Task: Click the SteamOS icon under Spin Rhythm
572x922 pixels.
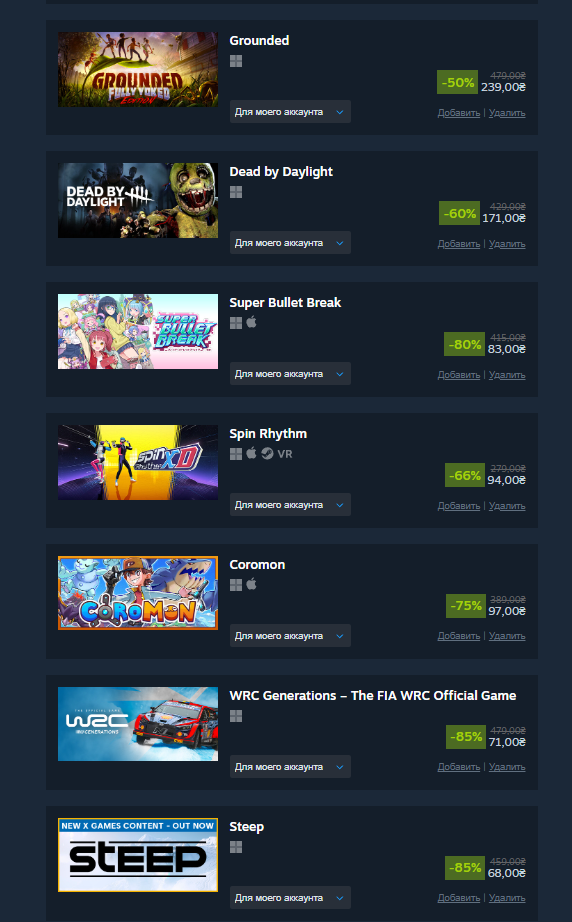Action: click(x=267, y=453)
